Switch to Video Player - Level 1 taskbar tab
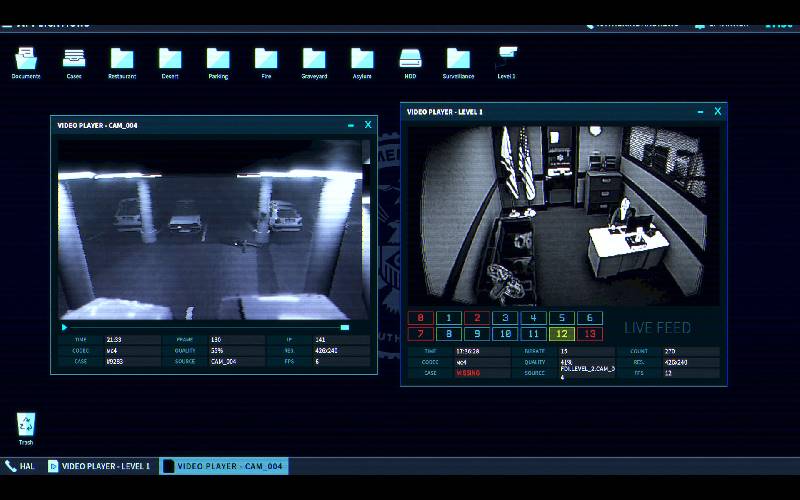 (x=100, y=466)
